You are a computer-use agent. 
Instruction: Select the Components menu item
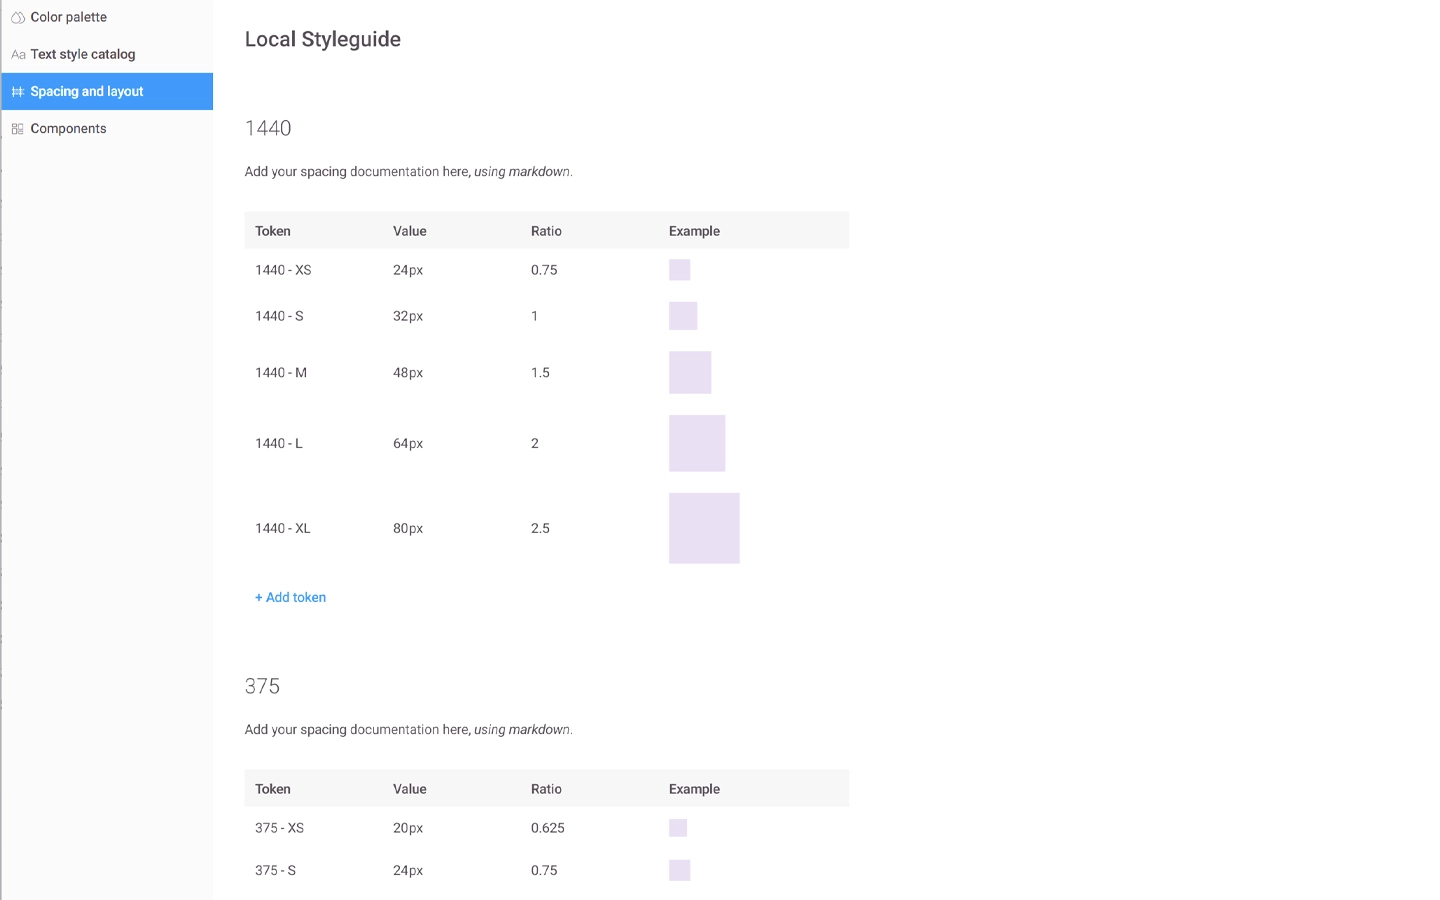[x=69, y=129]
